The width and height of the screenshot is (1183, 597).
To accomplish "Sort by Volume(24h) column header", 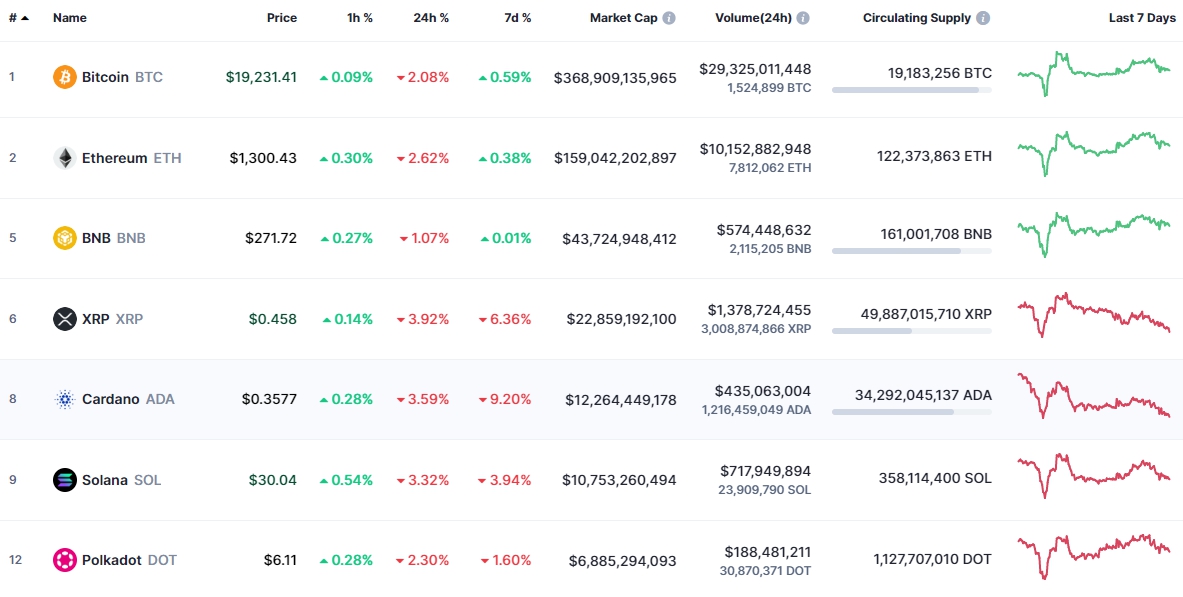I will coord(754,18).
